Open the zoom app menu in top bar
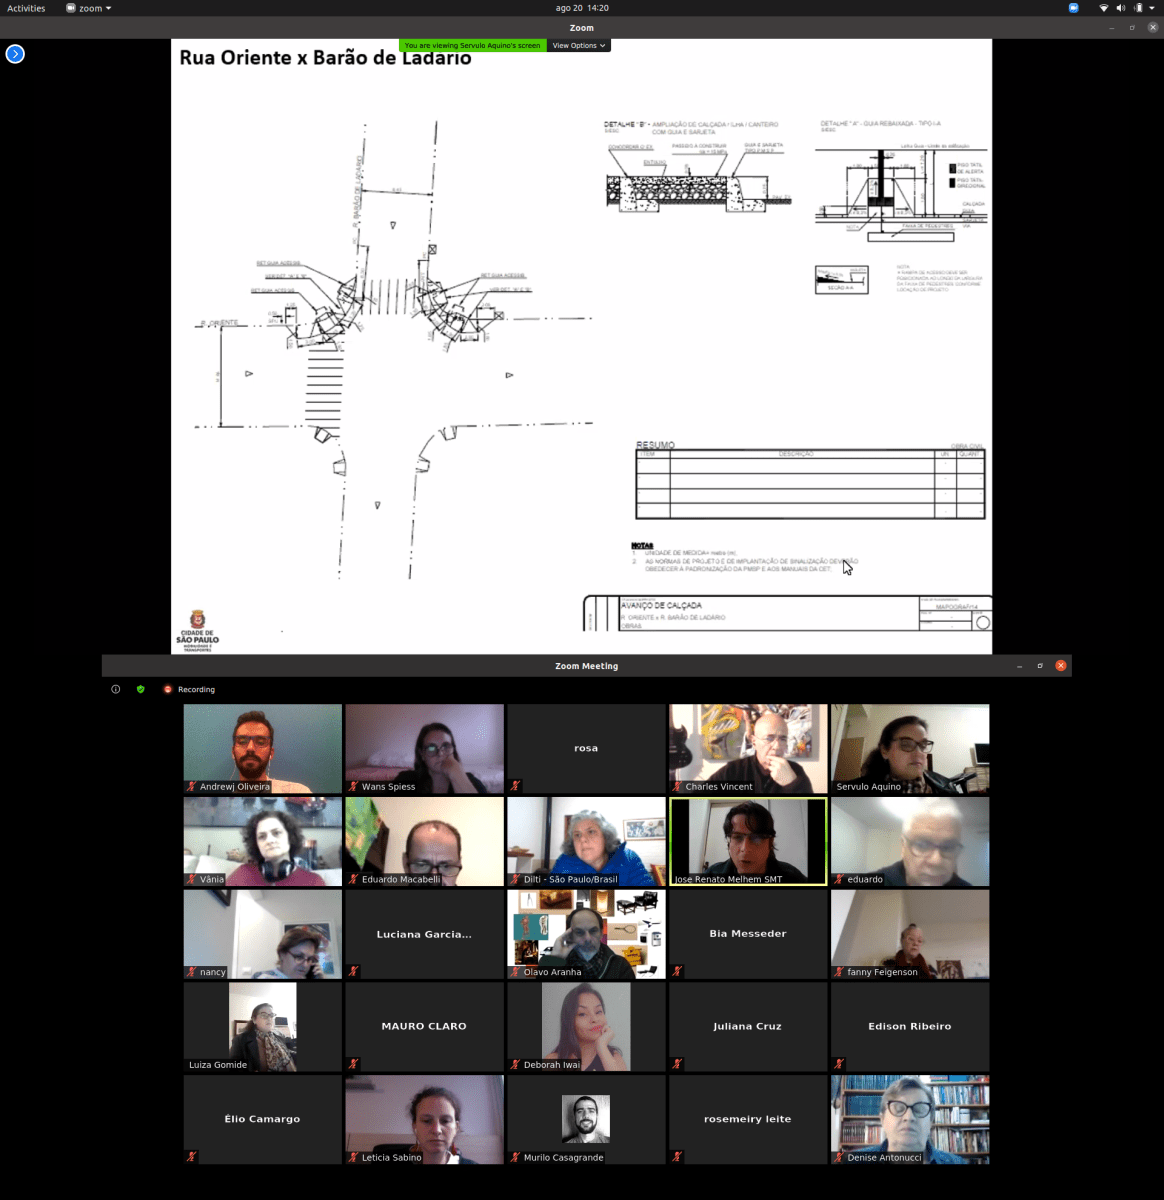1164x1200 pixels. tap(89, 8)
